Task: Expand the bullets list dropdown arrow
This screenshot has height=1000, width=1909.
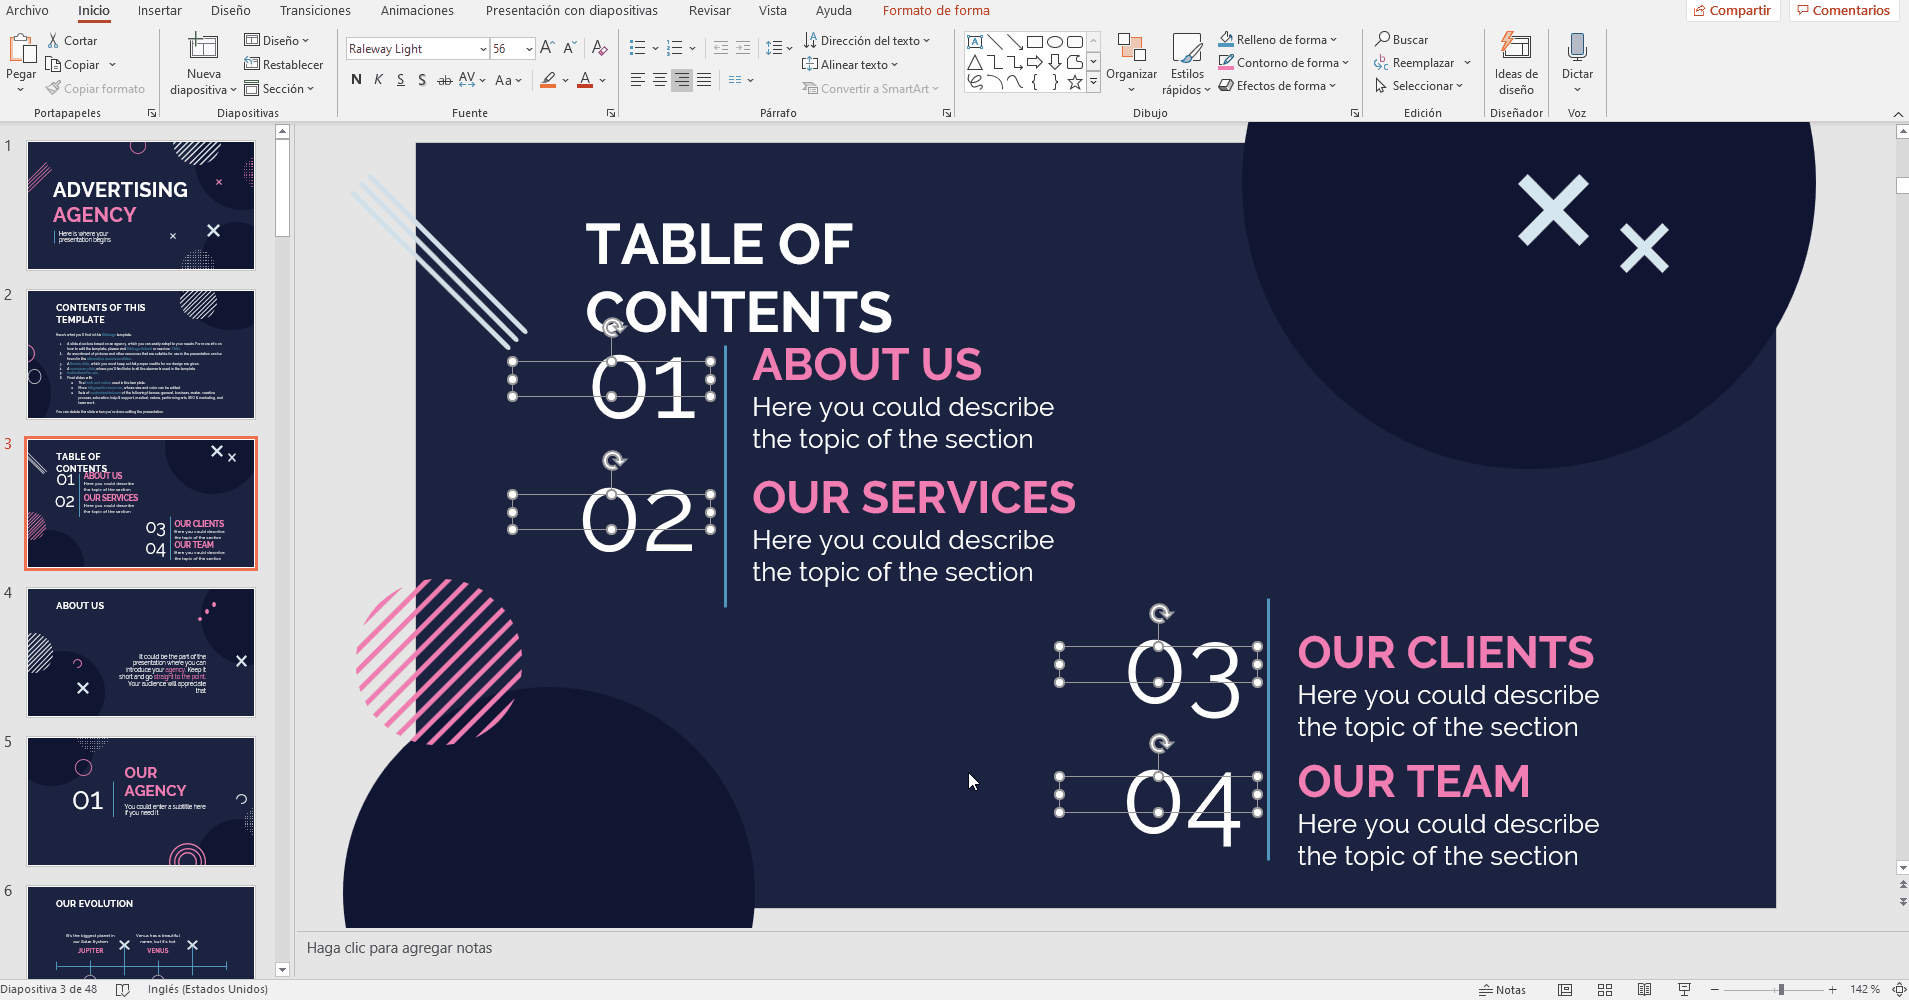Action: point(655,48)
